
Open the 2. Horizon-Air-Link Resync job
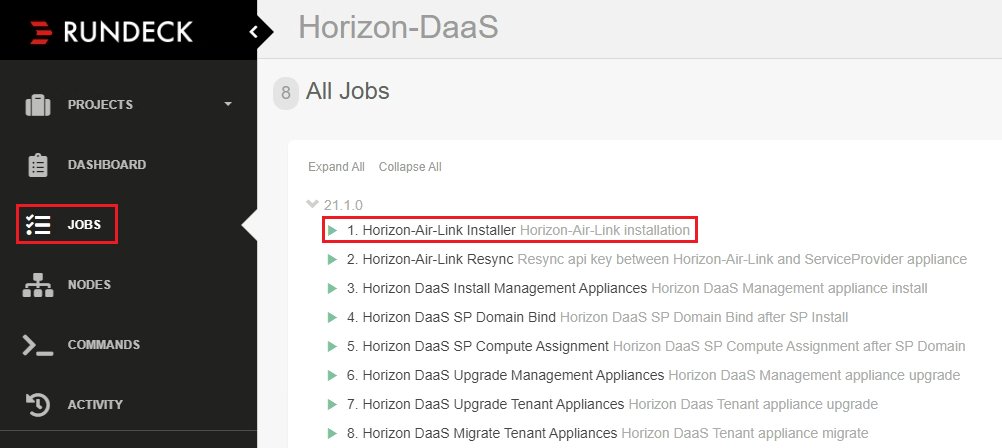(x=430, y=259)
